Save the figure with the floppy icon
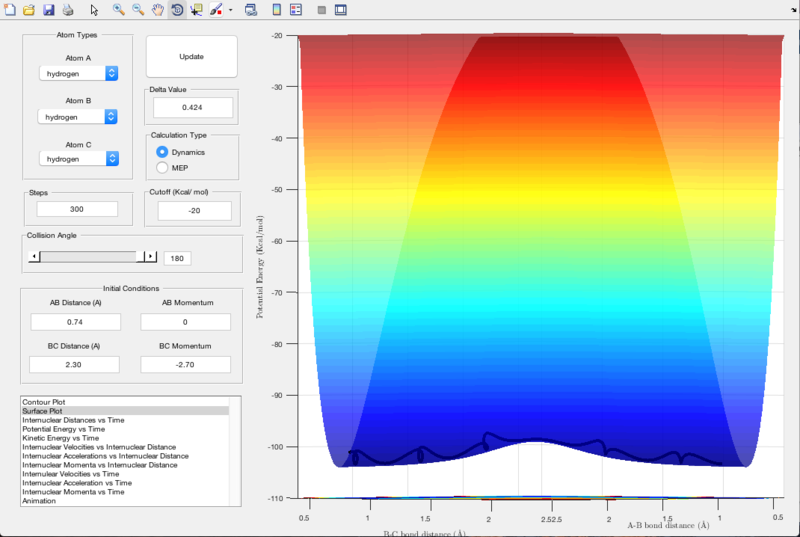This screenshot has height=537, width=800. point(48,10)
